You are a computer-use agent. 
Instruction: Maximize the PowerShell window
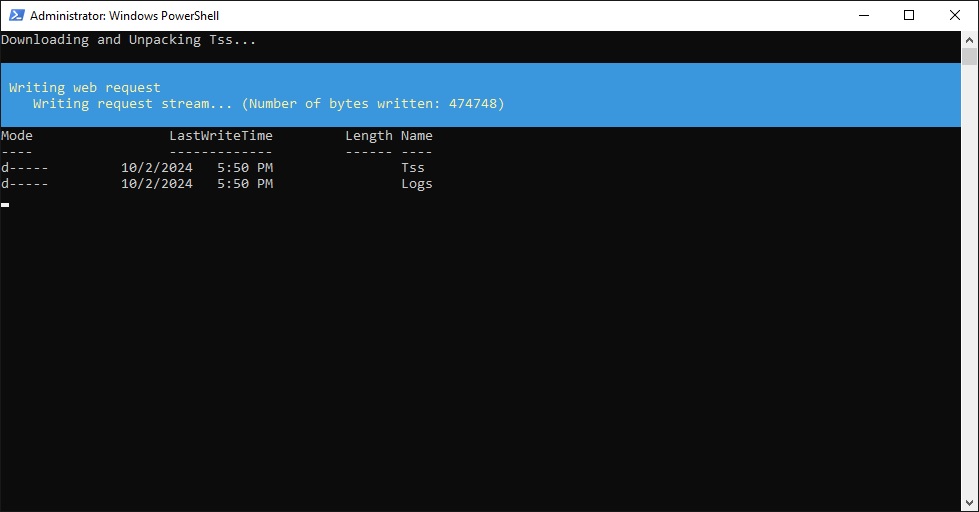click(x=909, y=15)
